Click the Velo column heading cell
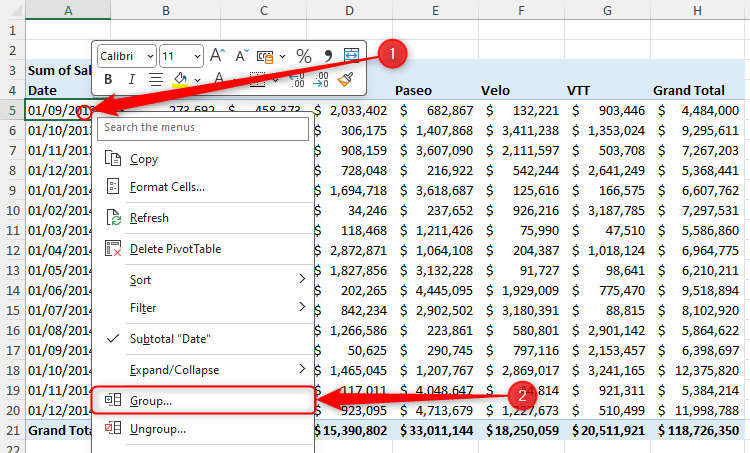The width and height of the screenshot is (750, 453). (x=521, y=90)
